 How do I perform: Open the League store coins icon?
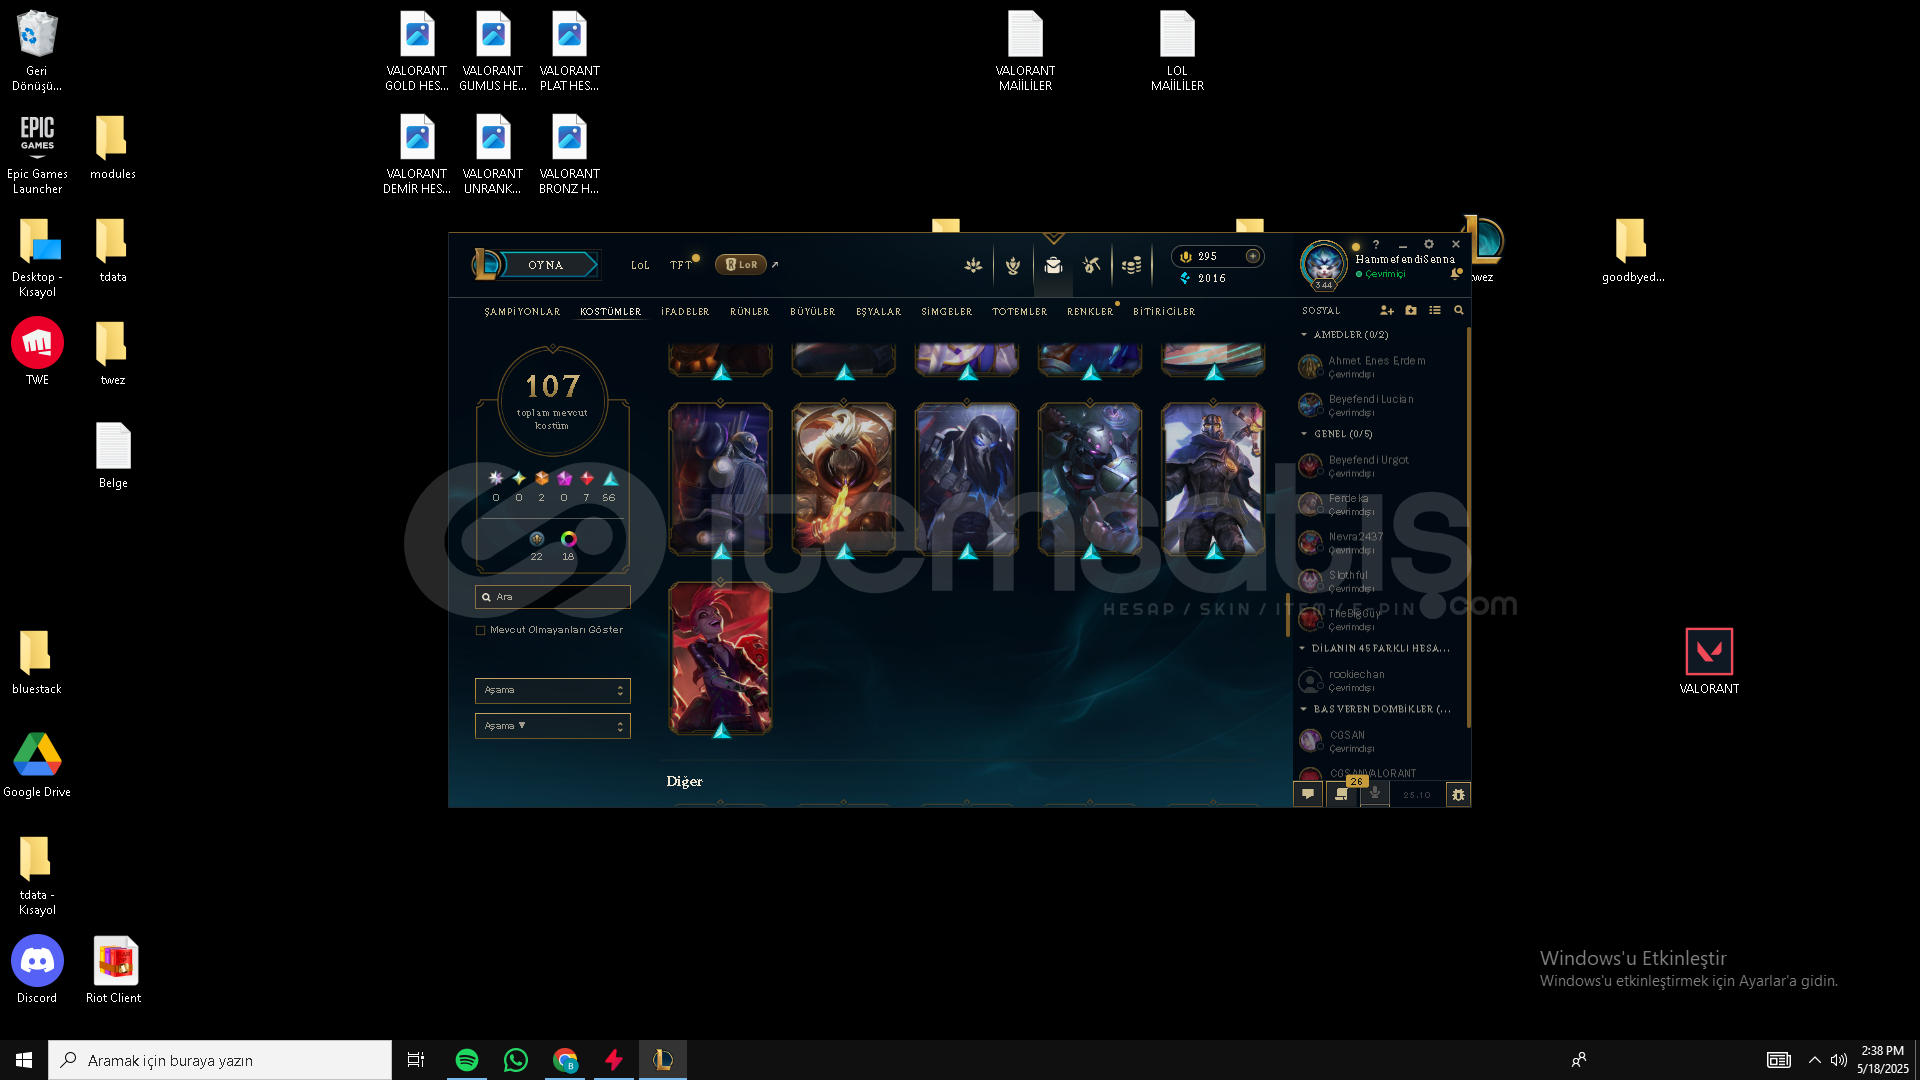[1131, 265]
